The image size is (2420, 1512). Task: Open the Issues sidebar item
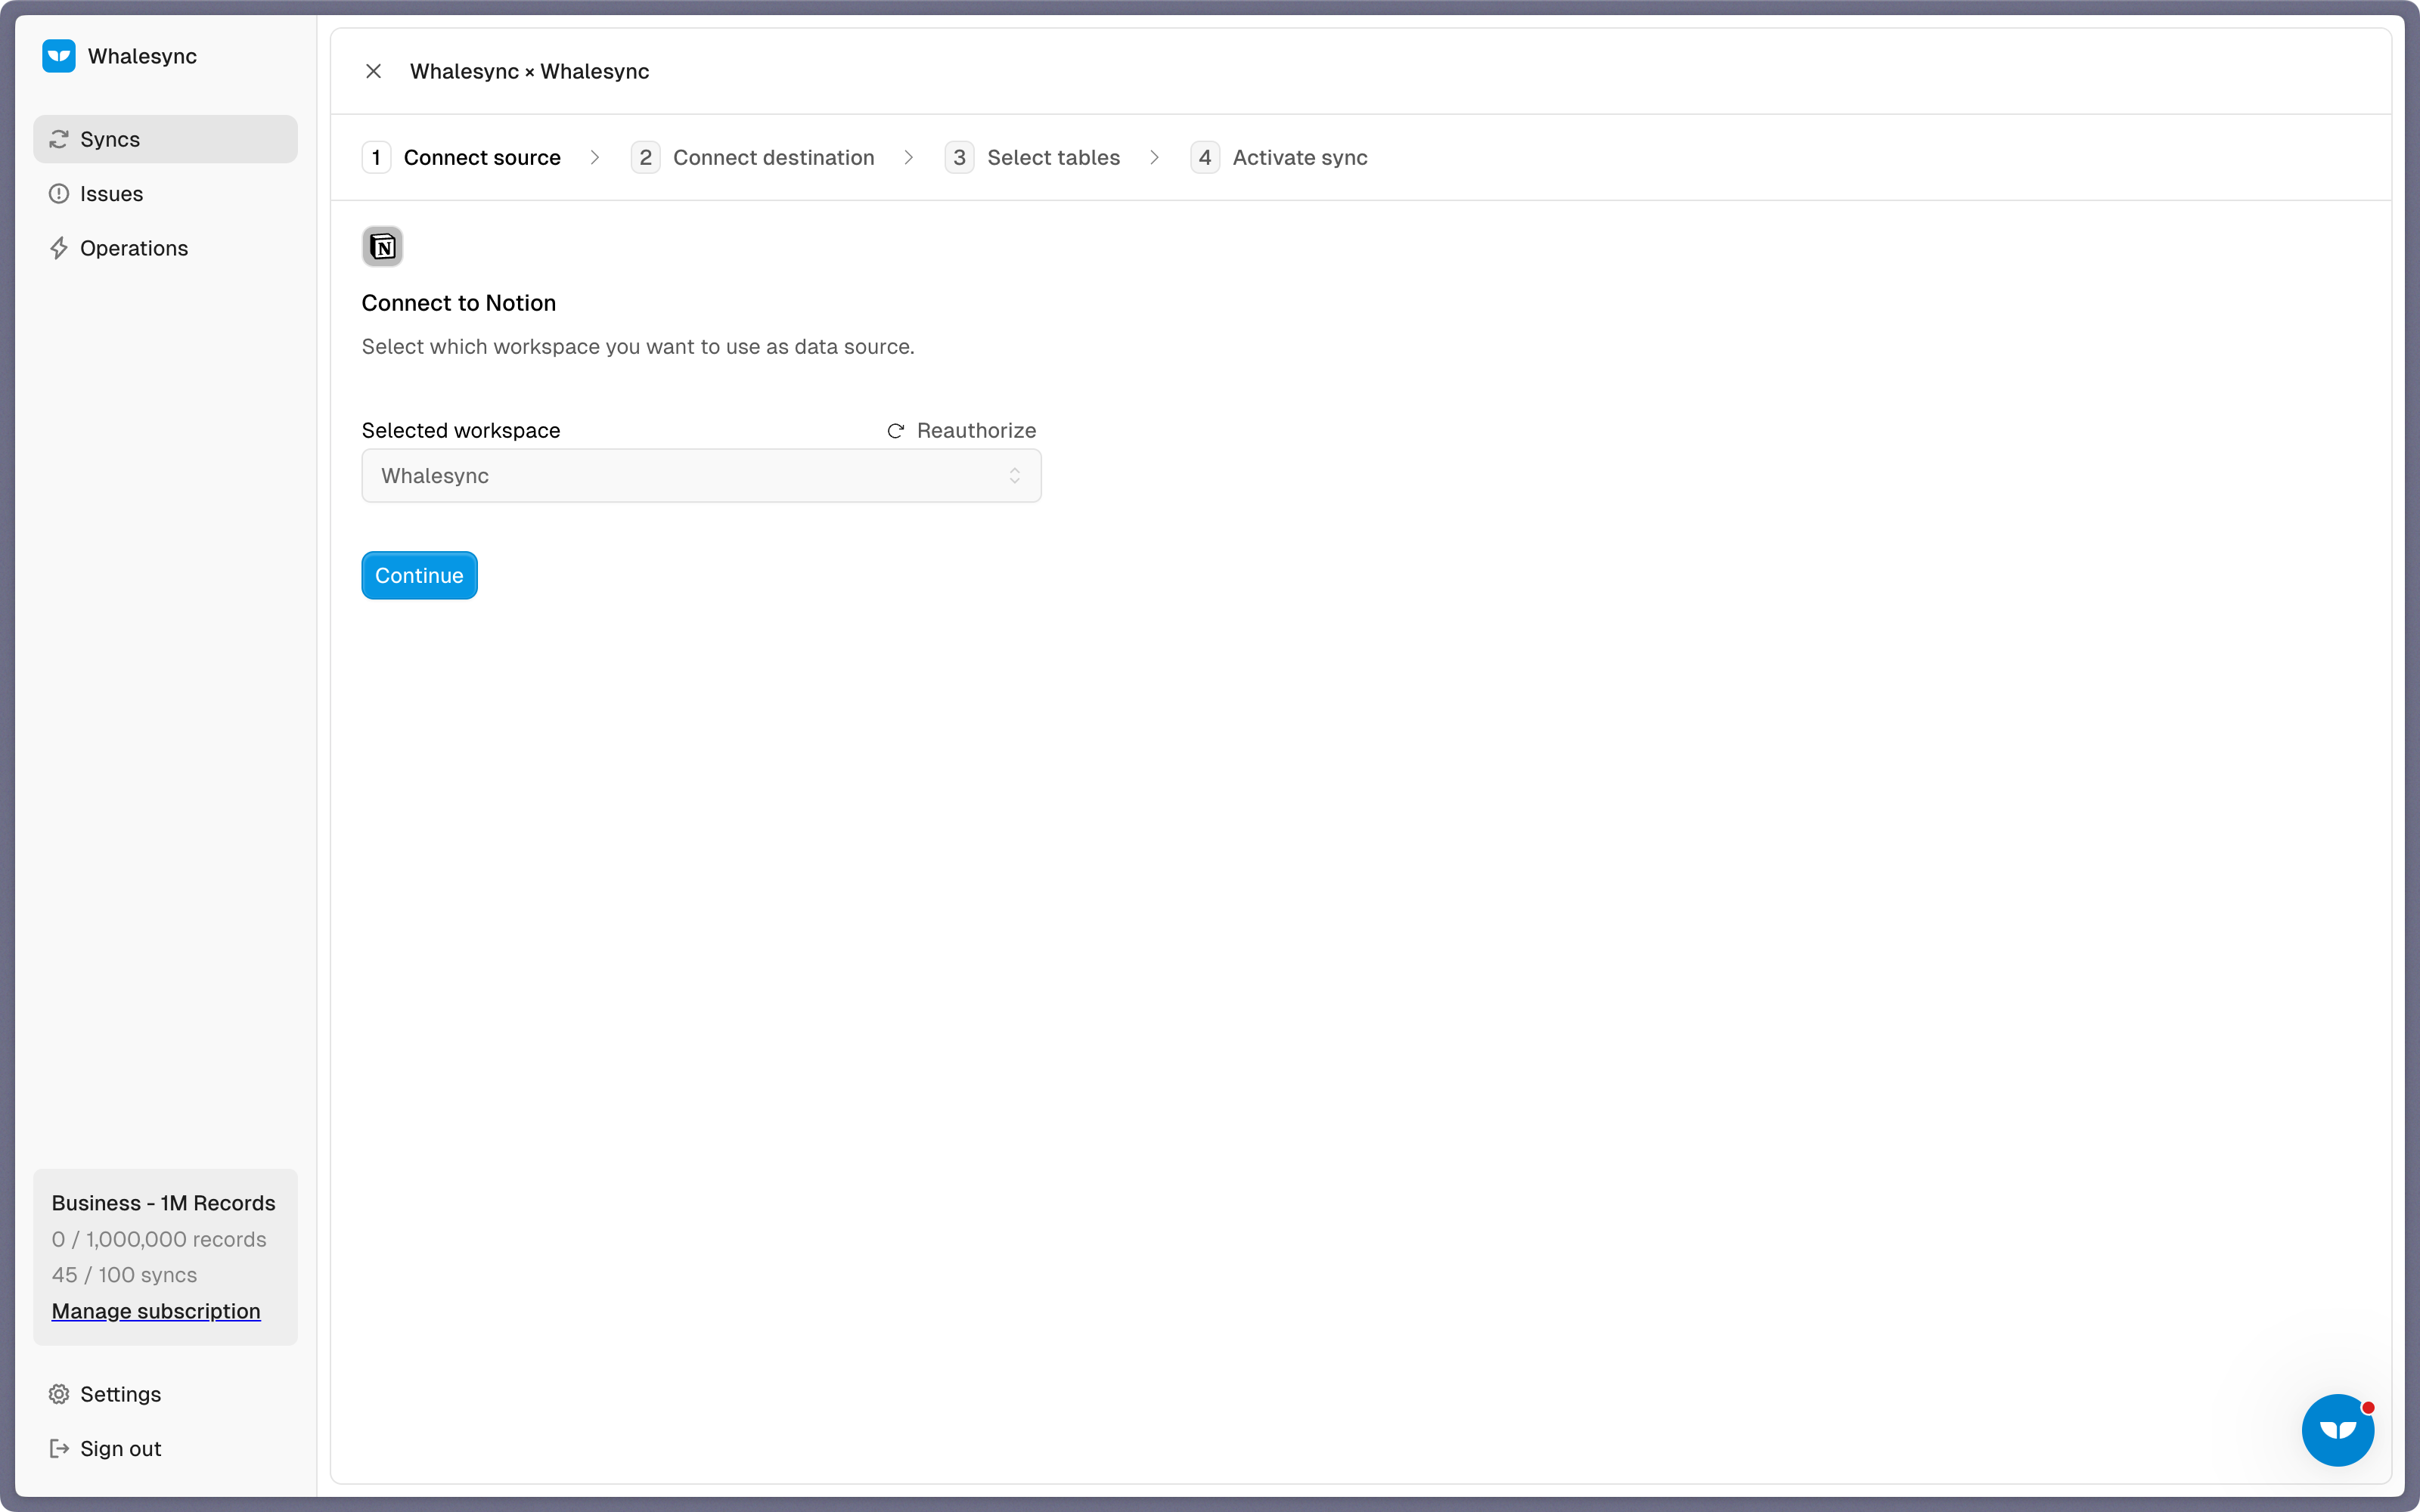tap(165, 194)
